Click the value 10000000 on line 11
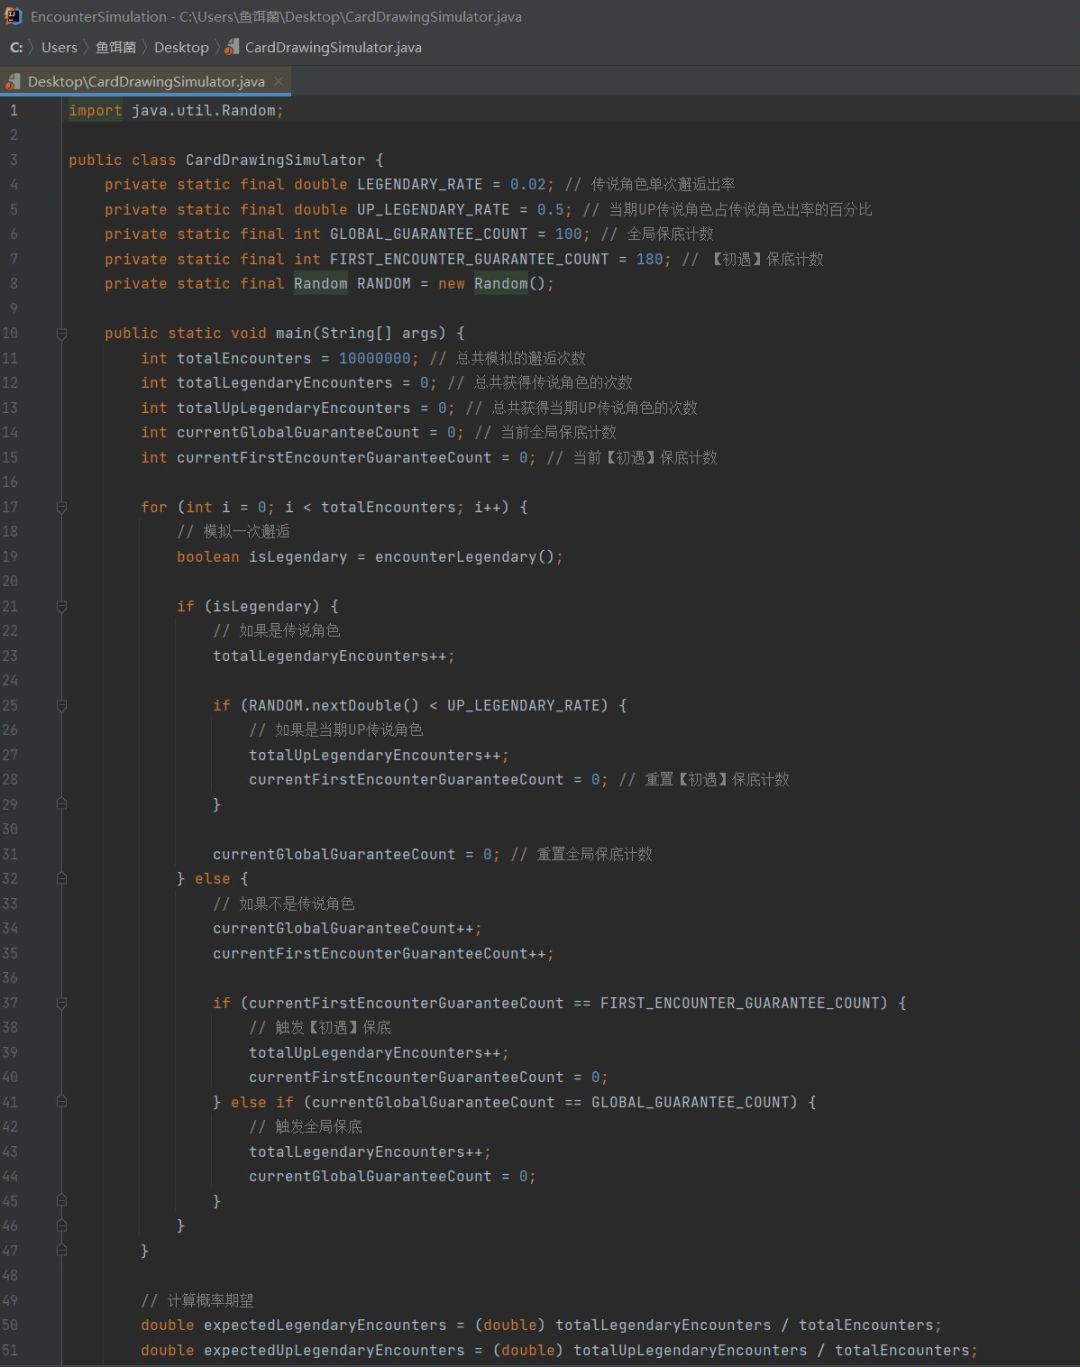Viewport: 1080px width, 1367px height. click(375, 358)
